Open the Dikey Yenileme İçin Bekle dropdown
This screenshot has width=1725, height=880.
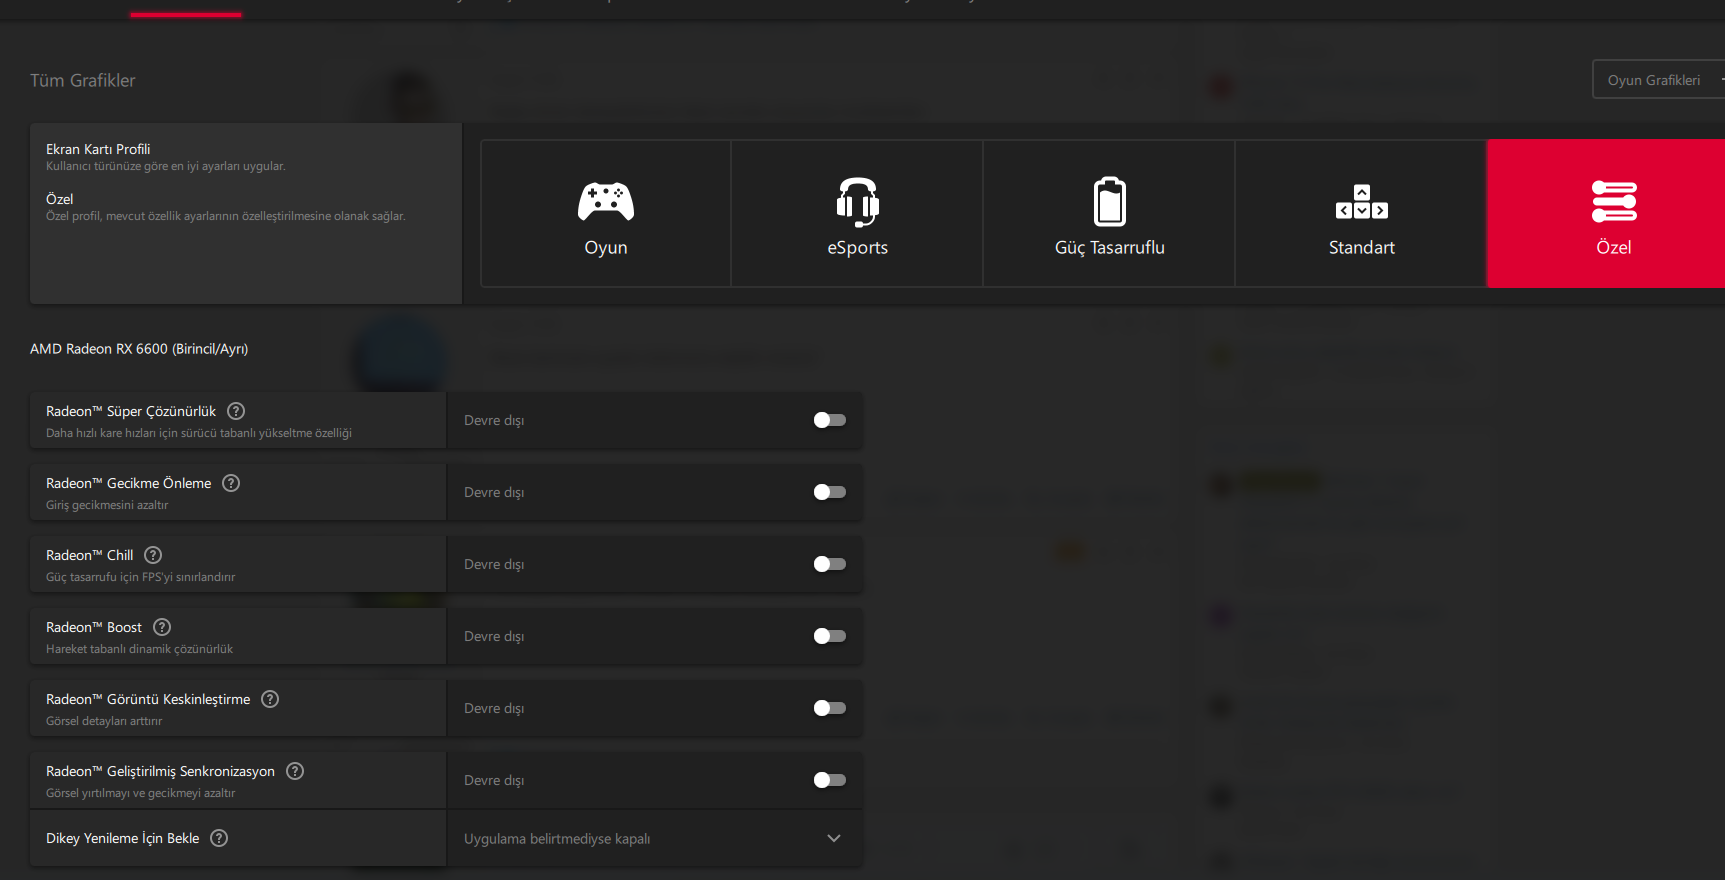[654, 838]
